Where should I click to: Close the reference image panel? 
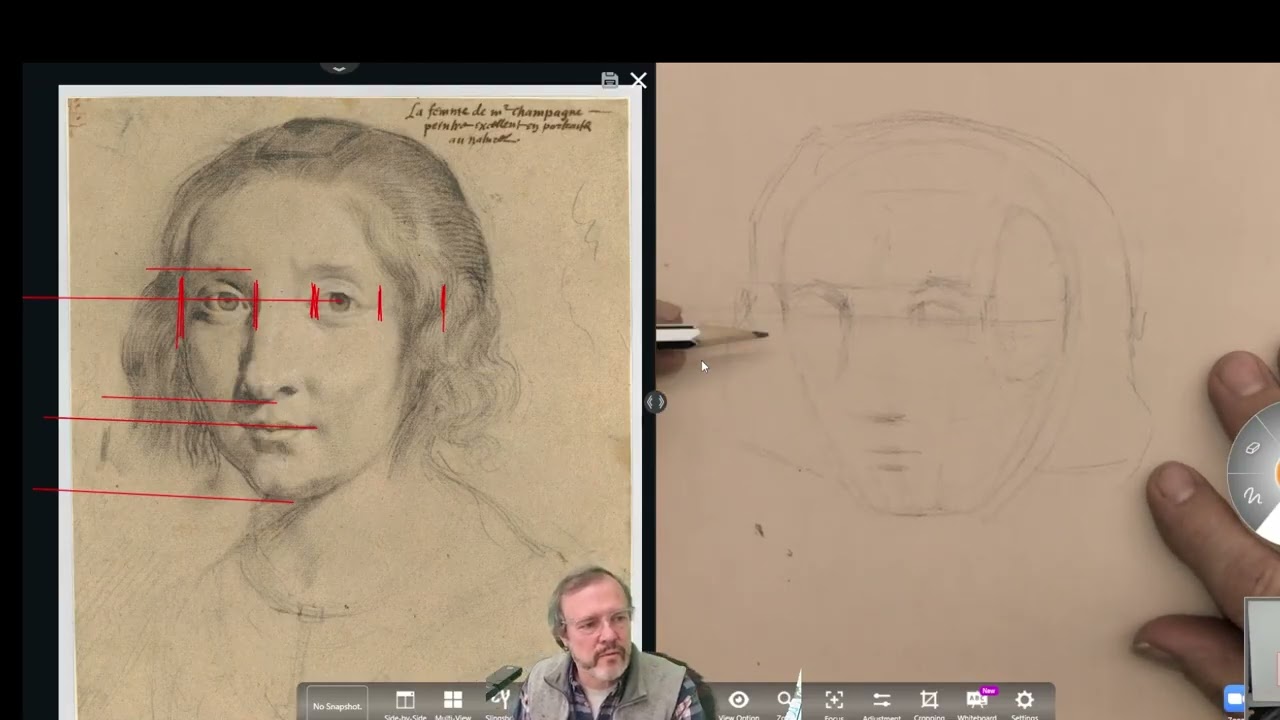pos(638,80)
